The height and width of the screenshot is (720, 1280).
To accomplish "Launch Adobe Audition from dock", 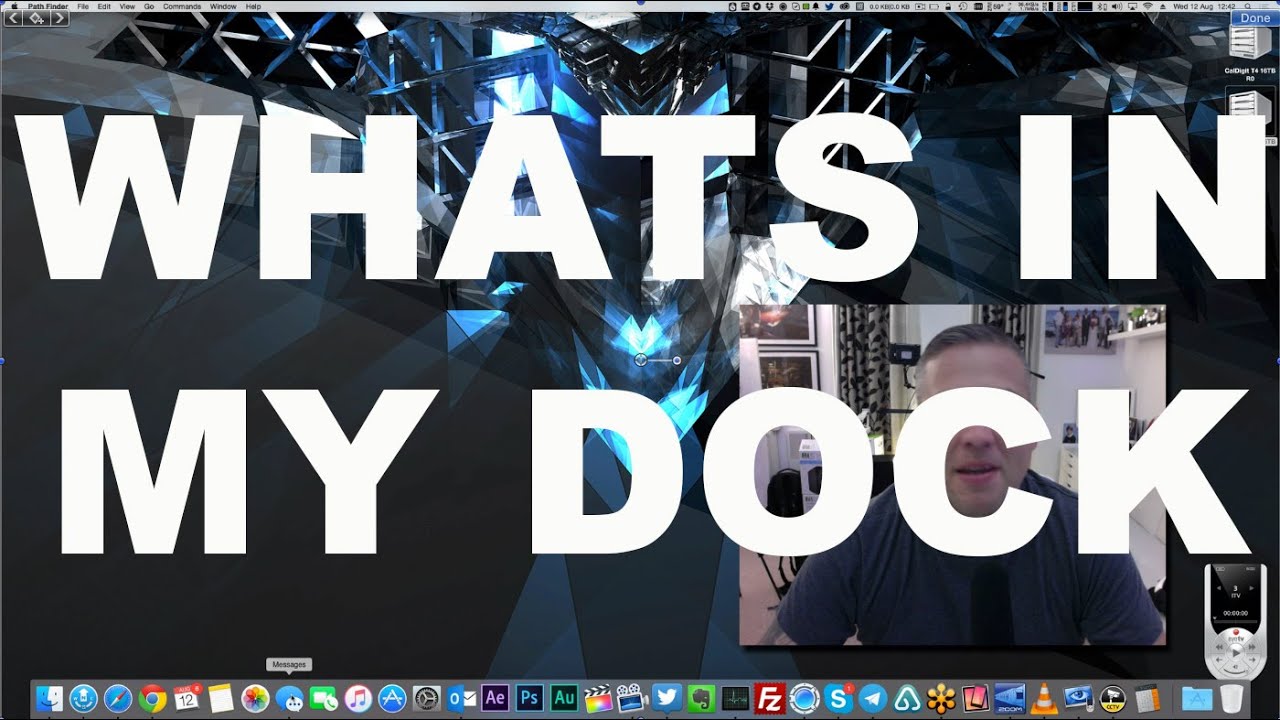I will pos(564,698).
